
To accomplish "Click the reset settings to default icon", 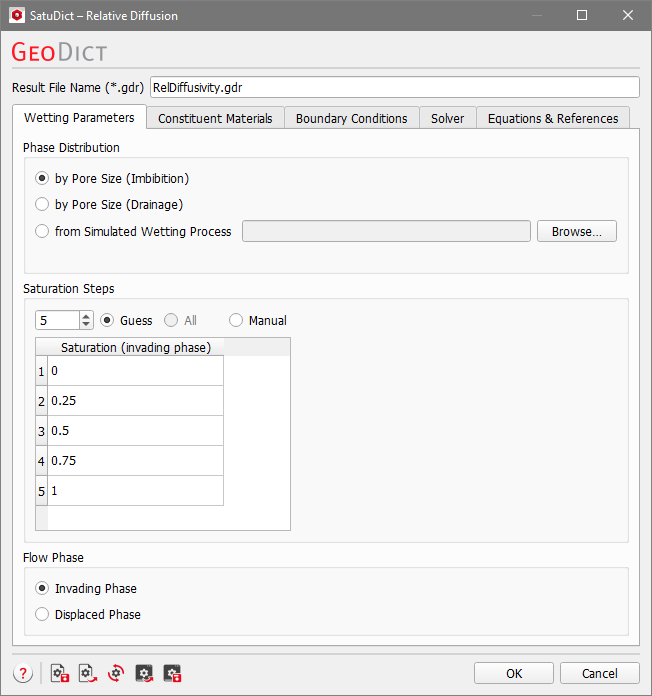I will coord(116,673).
